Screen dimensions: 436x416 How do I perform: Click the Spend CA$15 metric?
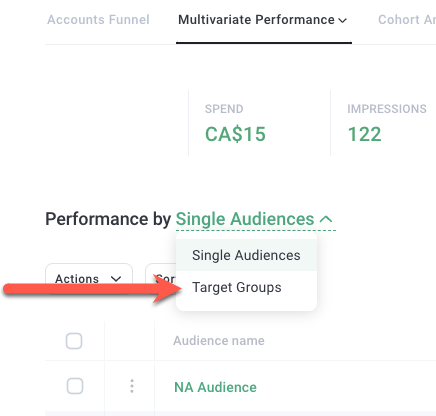click(x=235, y=134)
